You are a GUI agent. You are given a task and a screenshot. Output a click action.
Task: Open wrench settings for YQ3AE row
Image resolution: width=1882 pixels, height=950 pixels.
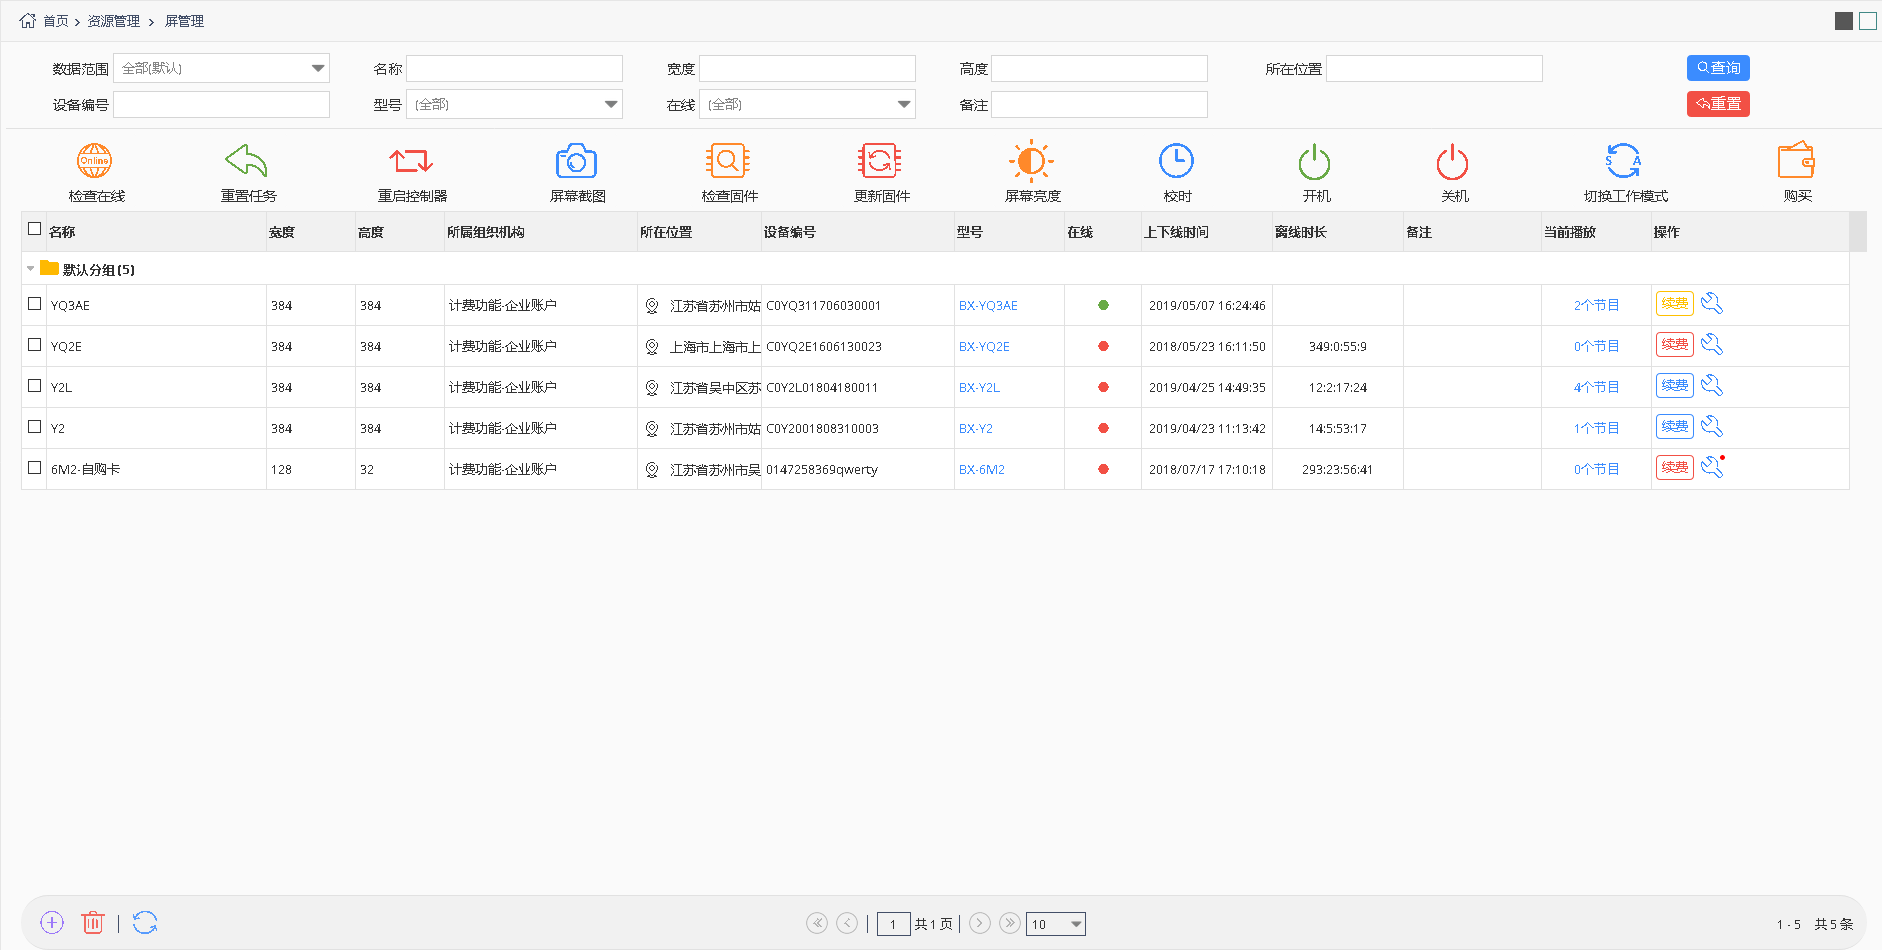(x=1712, y=304)
